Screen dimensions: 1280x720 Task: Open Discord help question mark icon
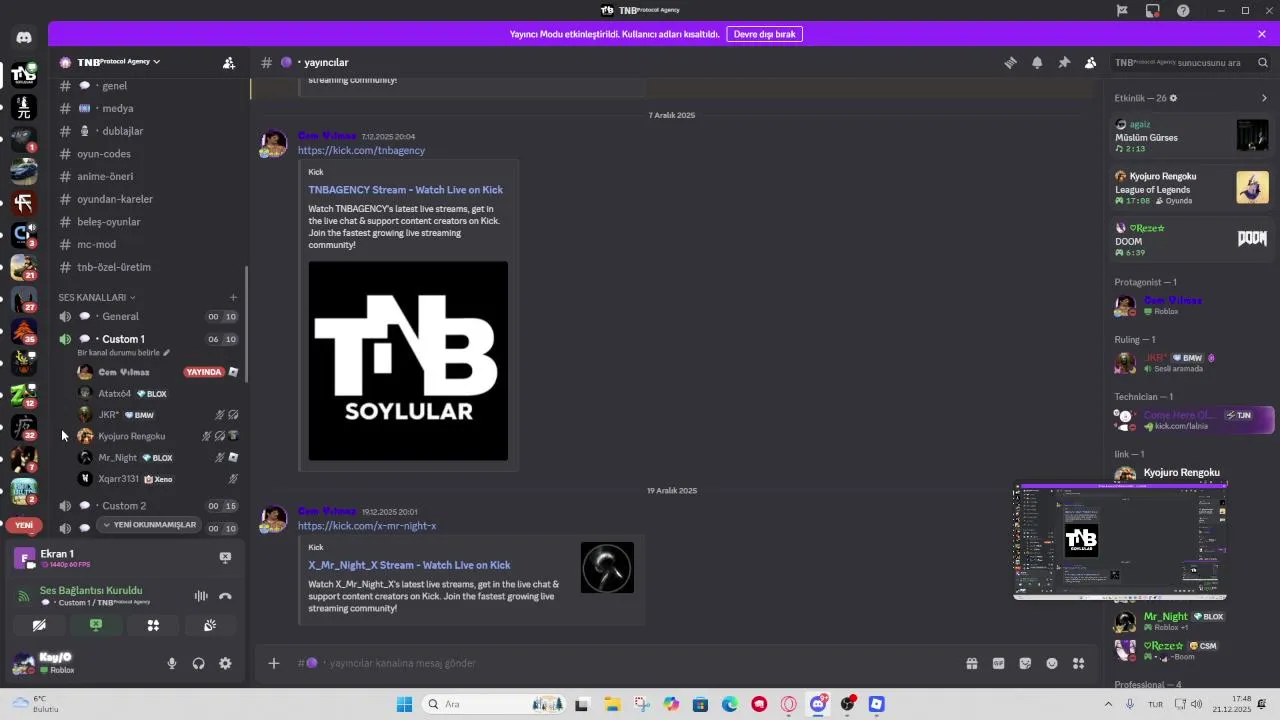click(1184, 10)
